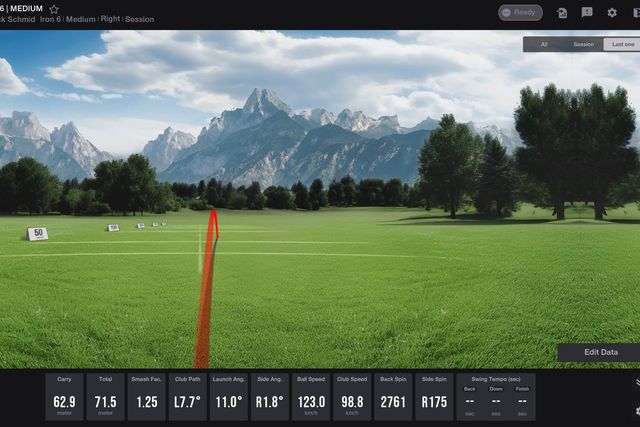Open the feedback message icon

pos(587,13)
